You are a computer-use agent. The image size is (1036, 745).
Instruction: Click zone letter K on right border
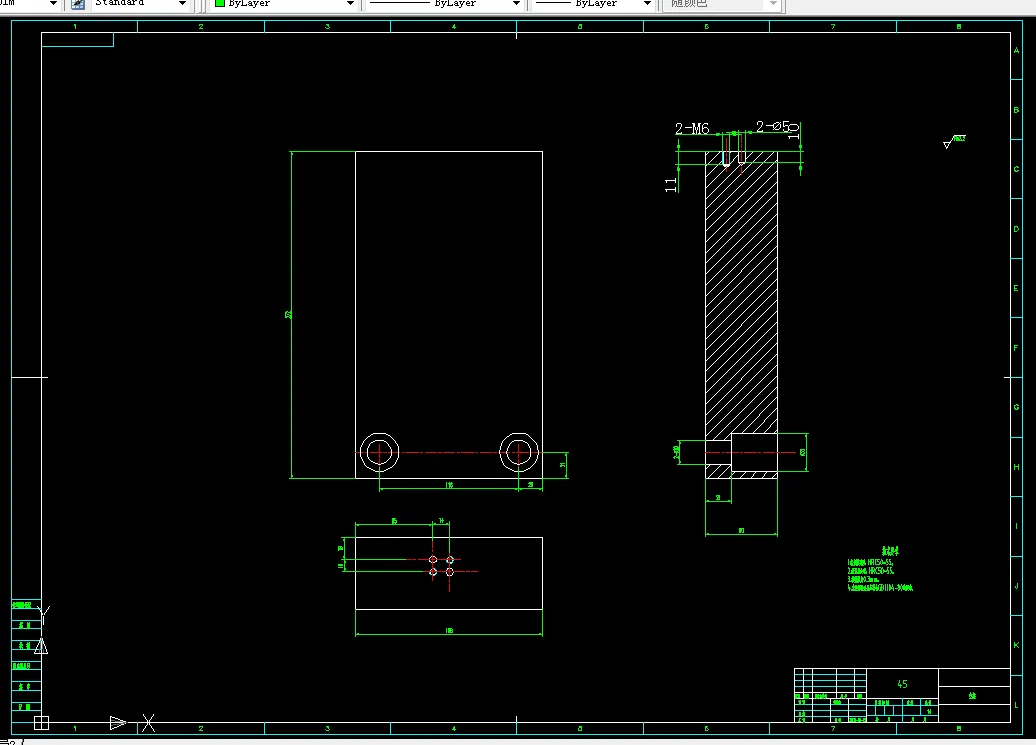point(1016,645)
